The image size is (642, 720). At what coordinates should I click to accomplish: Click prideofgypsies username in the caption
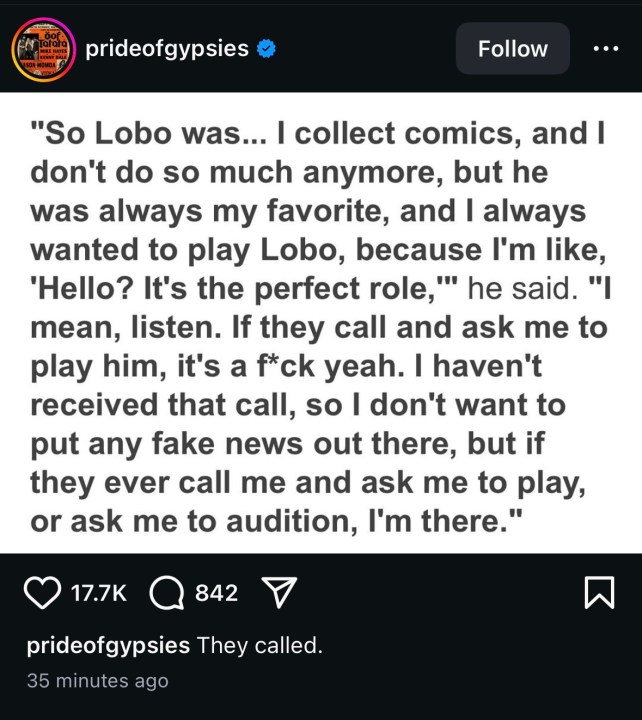(108, 645)
